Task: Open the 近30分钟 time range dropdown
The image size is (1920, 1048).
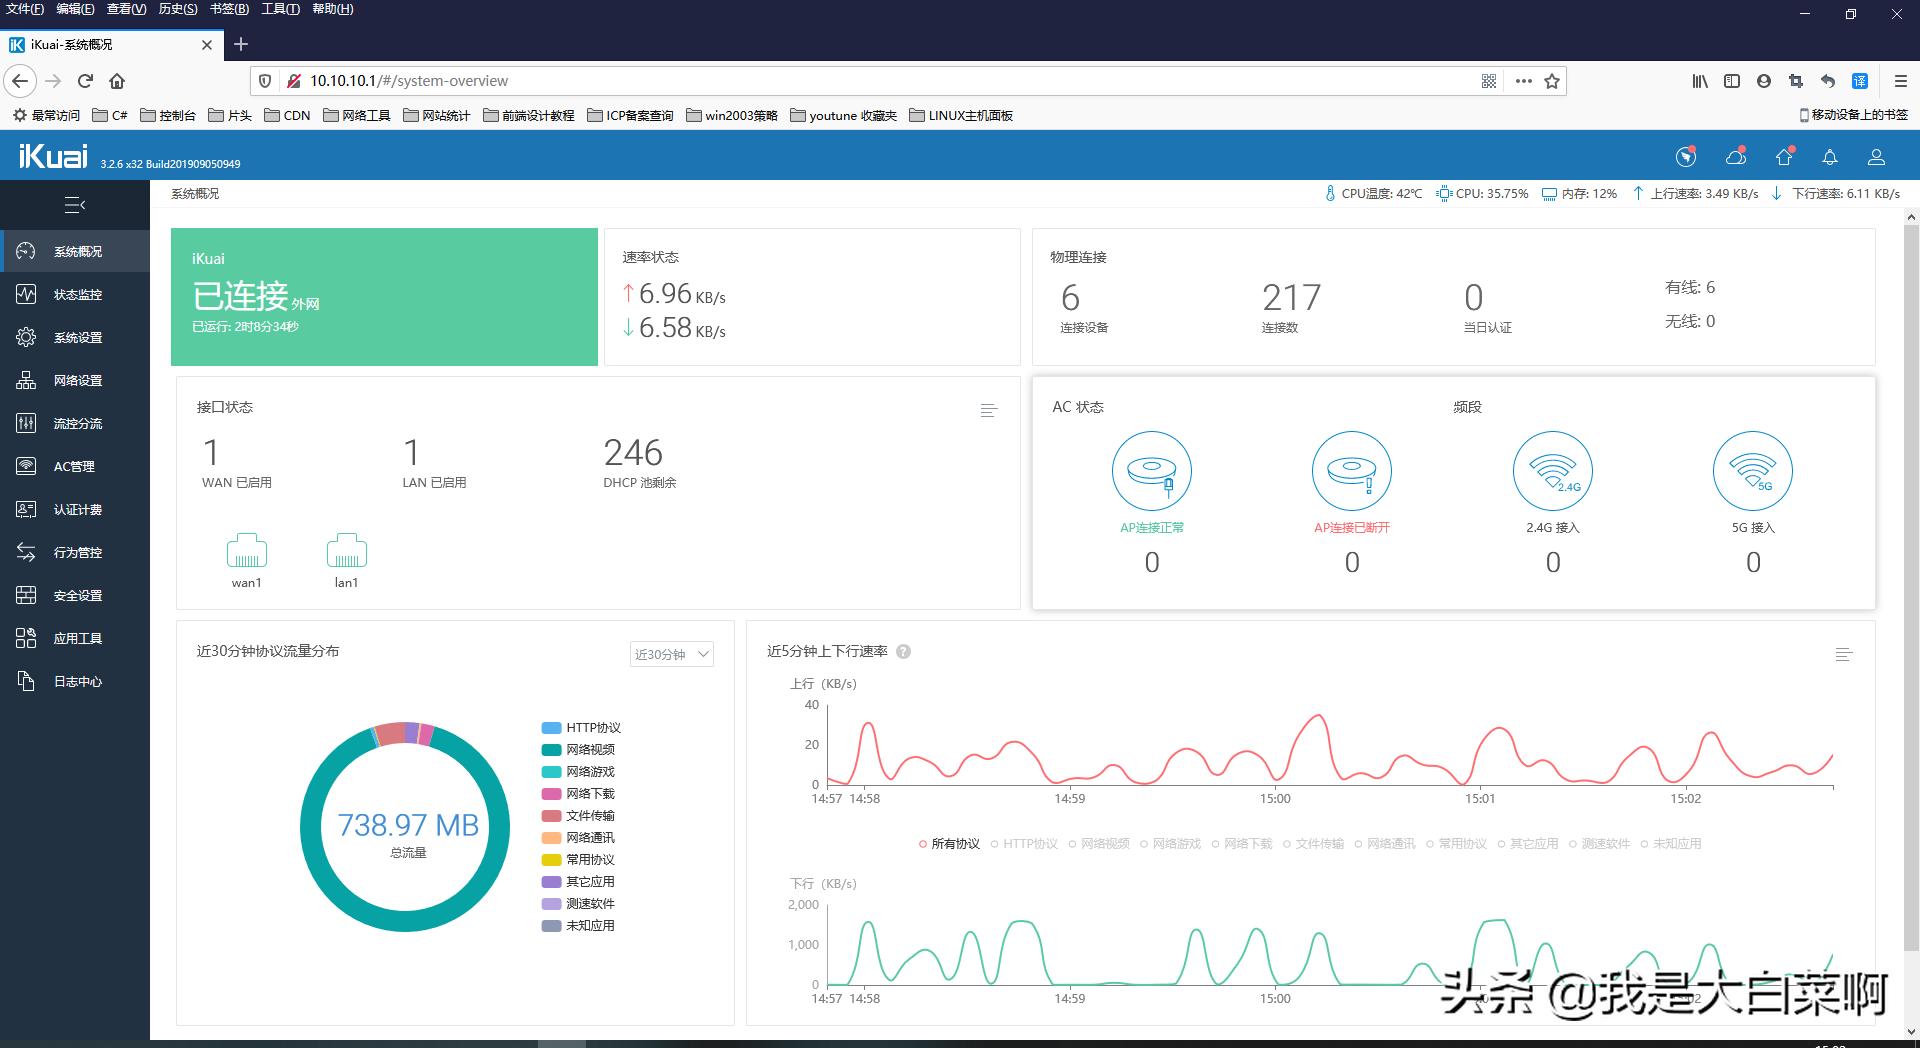Action: [x=671, y=655]
